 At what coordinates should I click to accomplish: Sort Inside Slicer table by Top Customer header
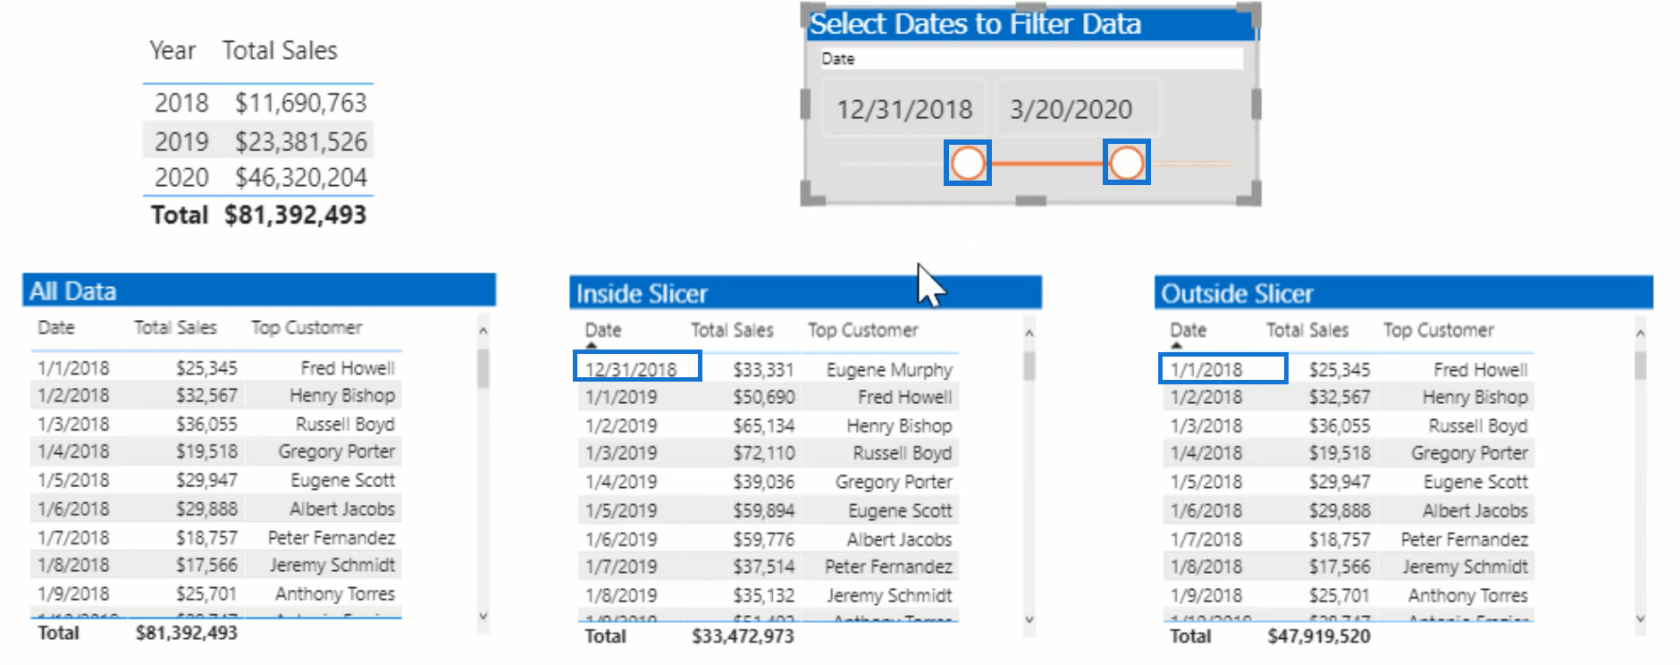click(x=863, y=330)
